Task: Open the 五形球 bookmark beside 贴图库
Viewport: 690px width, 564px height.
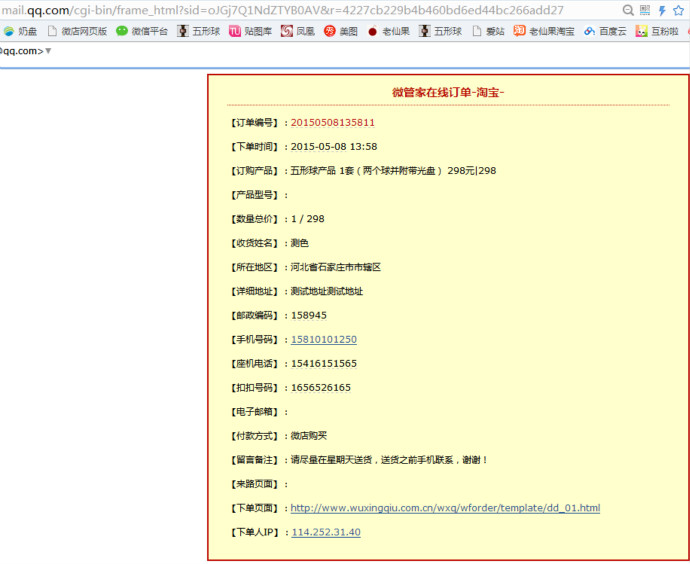Action: pos(199,31)
